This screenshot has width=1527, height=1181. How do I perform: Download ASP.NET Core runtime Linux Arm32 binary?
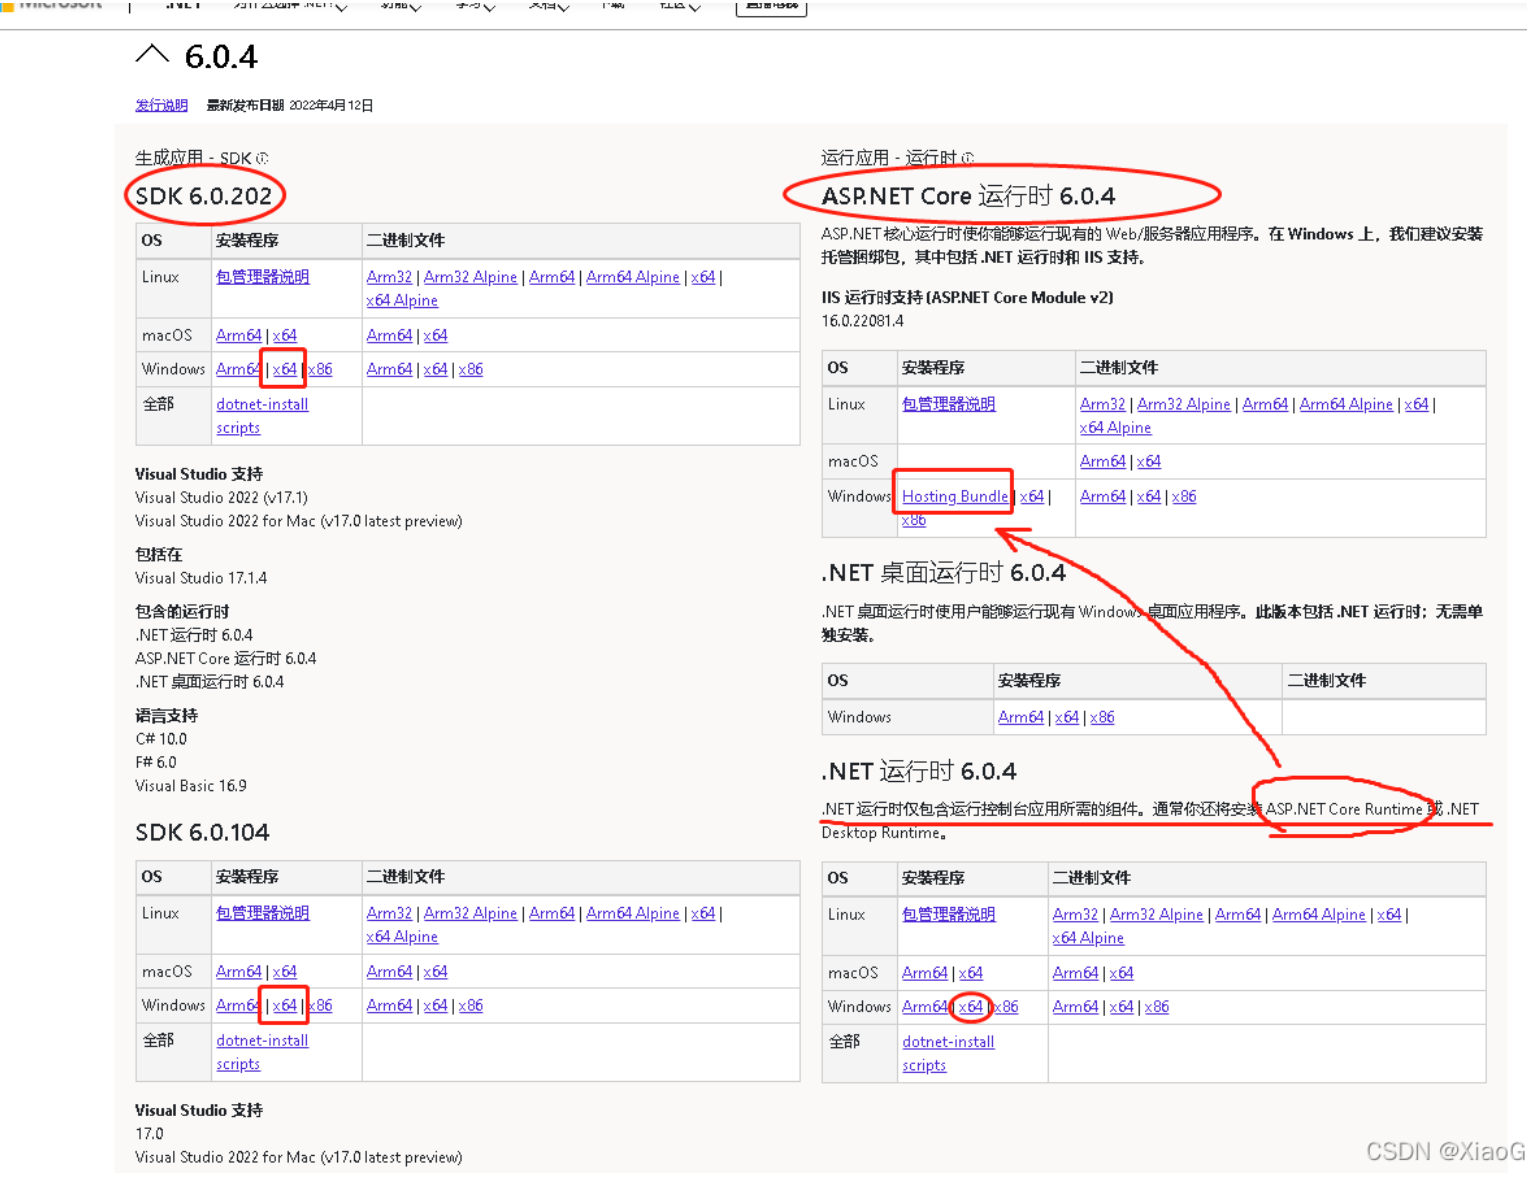pyautogui.click(x=1103, y=404)
